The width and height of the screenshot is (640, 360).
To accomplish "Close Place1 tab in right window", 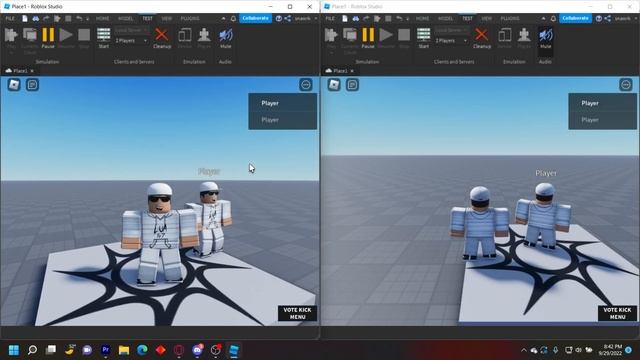I will pos(352,71).
